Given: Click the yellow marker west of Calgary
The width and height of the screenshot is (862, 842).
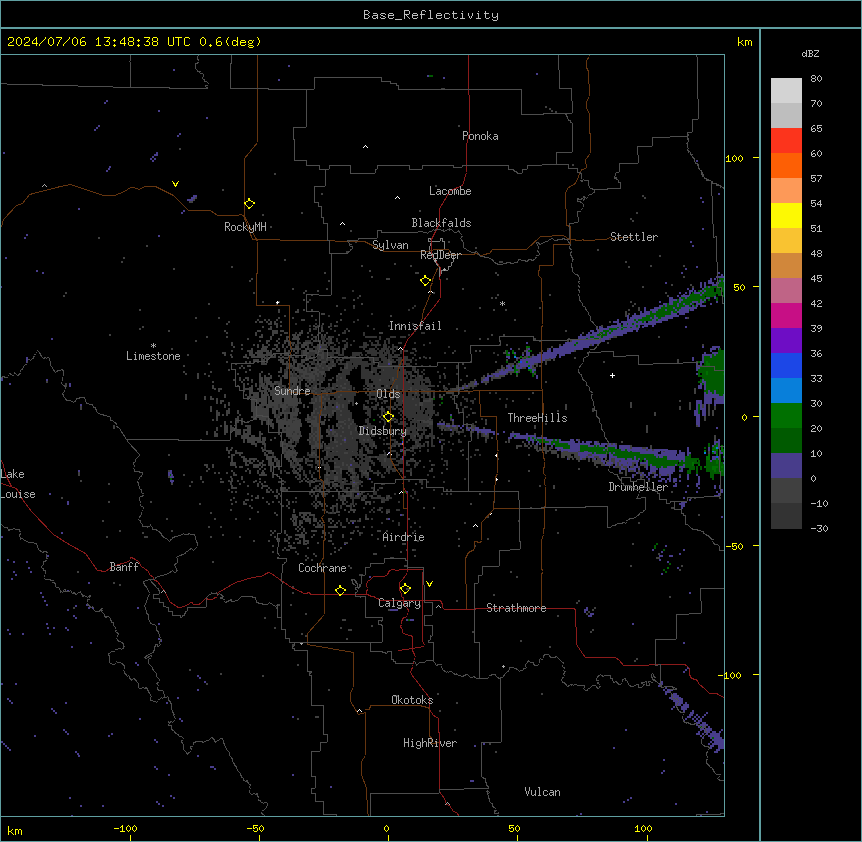Looking at the screenshot, I should [x=340, y=590].
